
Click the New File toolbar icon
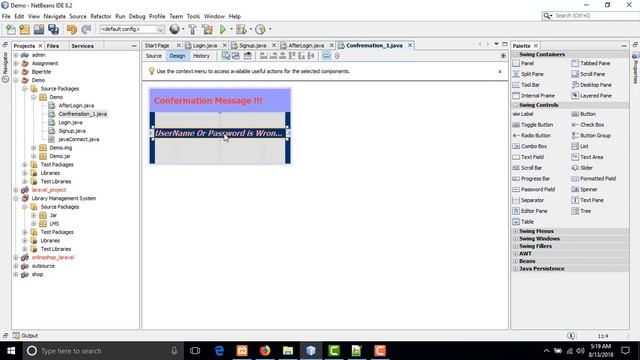point(10,29)
